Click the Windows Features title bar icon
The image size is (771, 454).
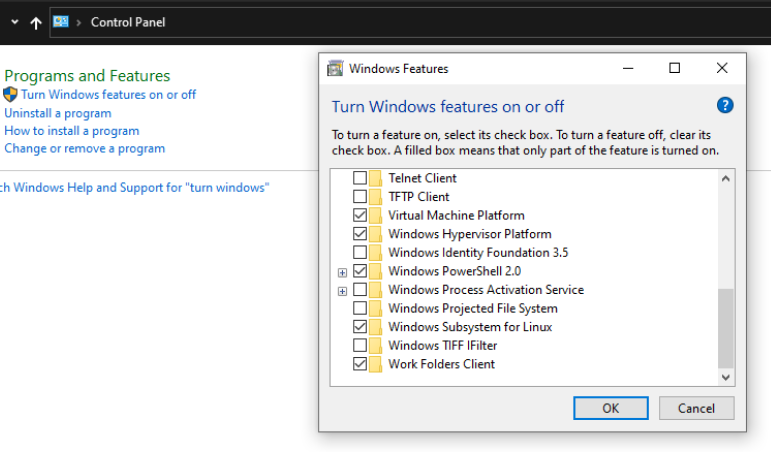coord(336,69)
